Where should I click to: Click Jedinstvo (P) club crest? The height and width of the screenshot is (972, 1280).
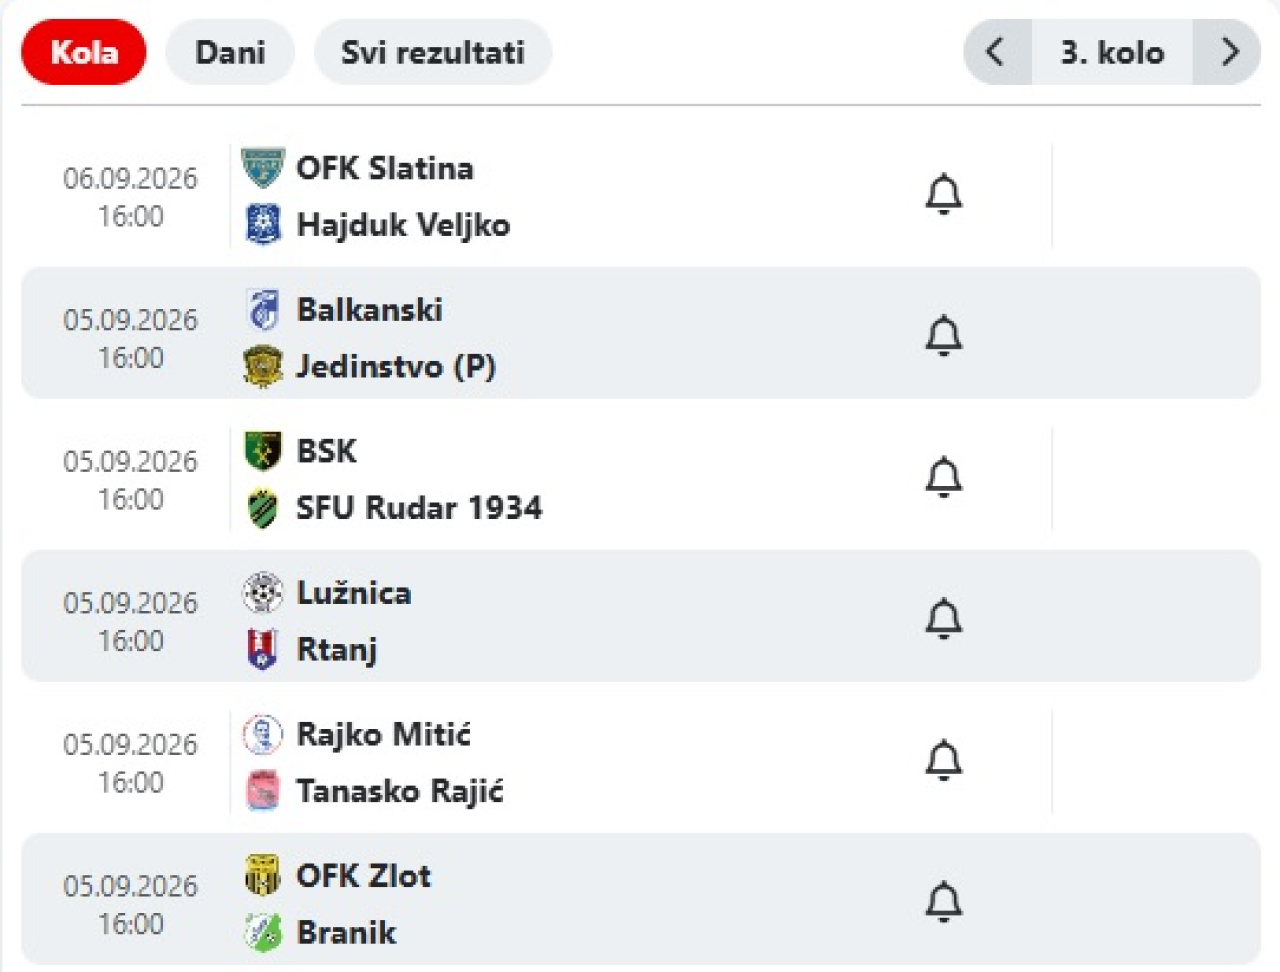pos(263,367)
